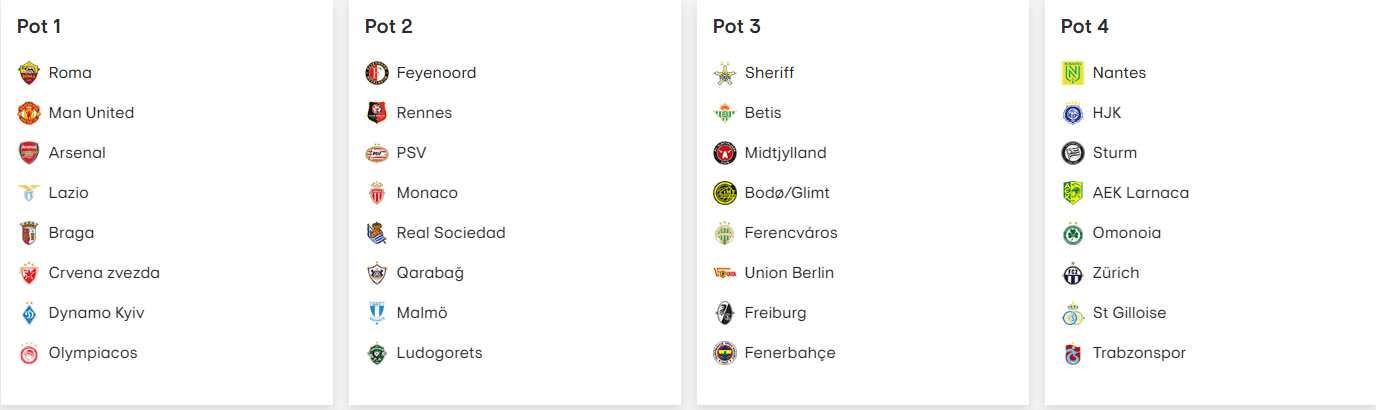Select the Fenerbahçe crest icon
1376x410 pixels.
724,353
